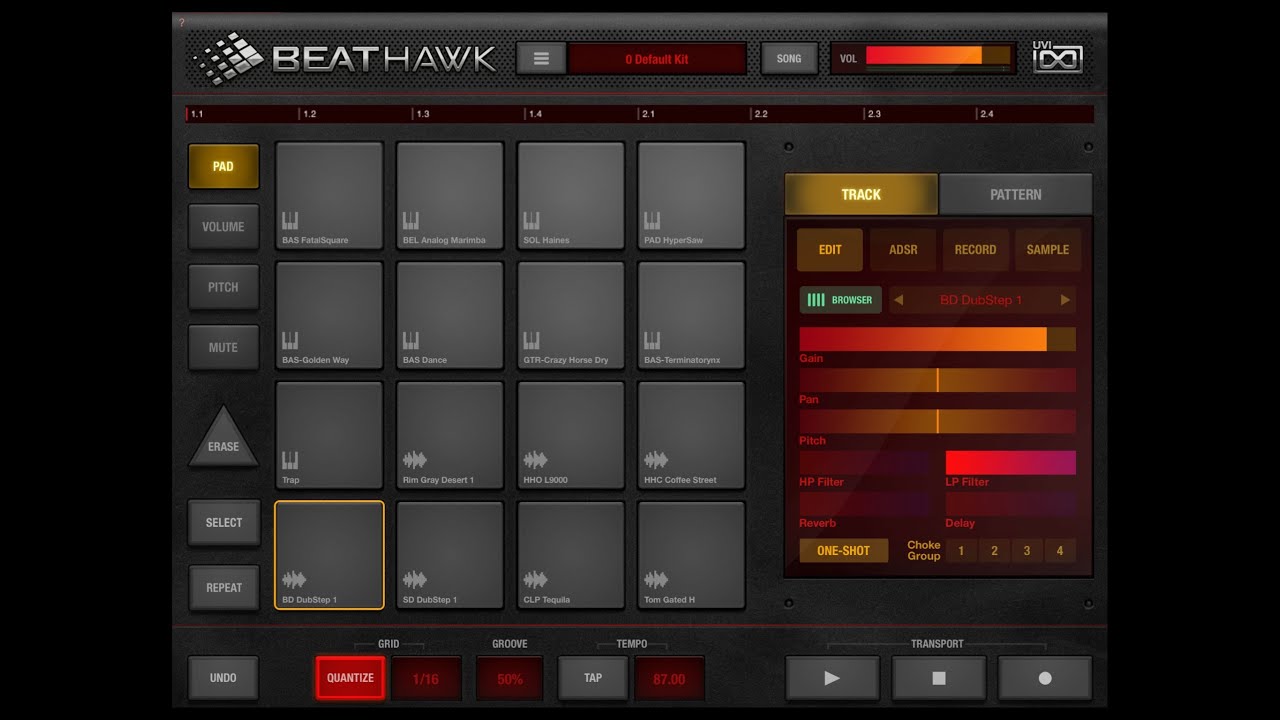Screen dimensions: 1280x720
Task: Trigger the PAD HyperSaw pad
Action: pos(691,195)
